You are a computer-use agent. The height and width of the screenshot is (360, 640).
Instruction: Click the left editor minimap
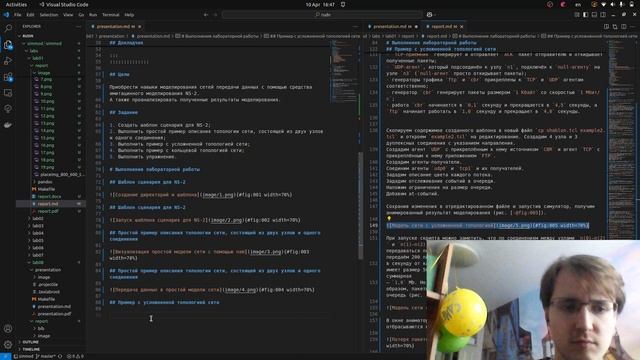click(344, 71)
